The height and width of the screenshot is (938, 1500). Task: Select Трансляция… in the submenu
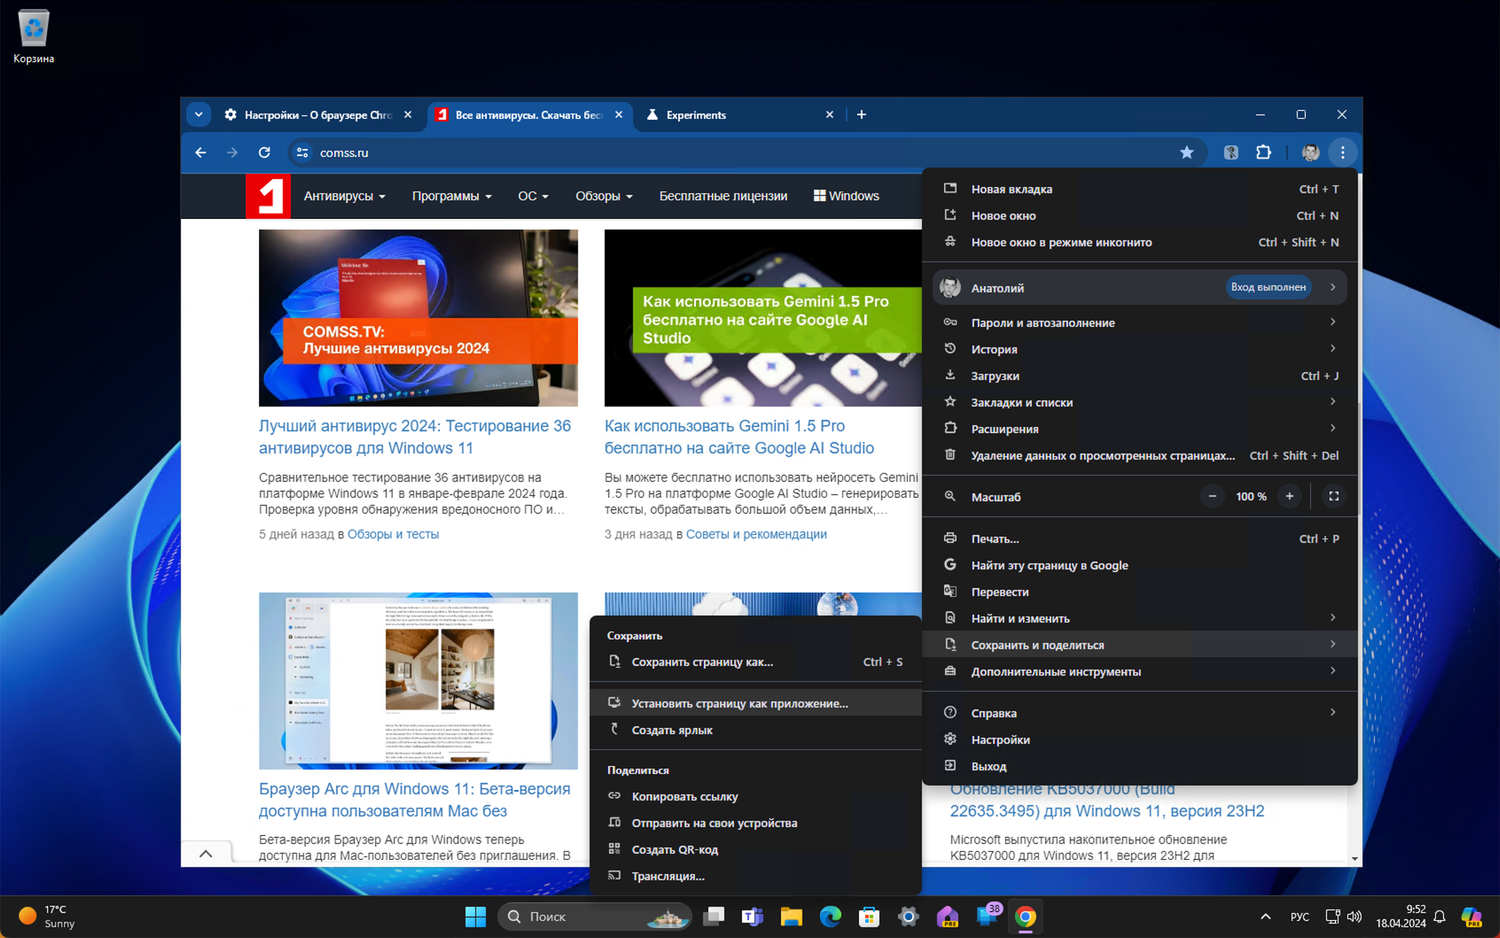pos(756,876)
